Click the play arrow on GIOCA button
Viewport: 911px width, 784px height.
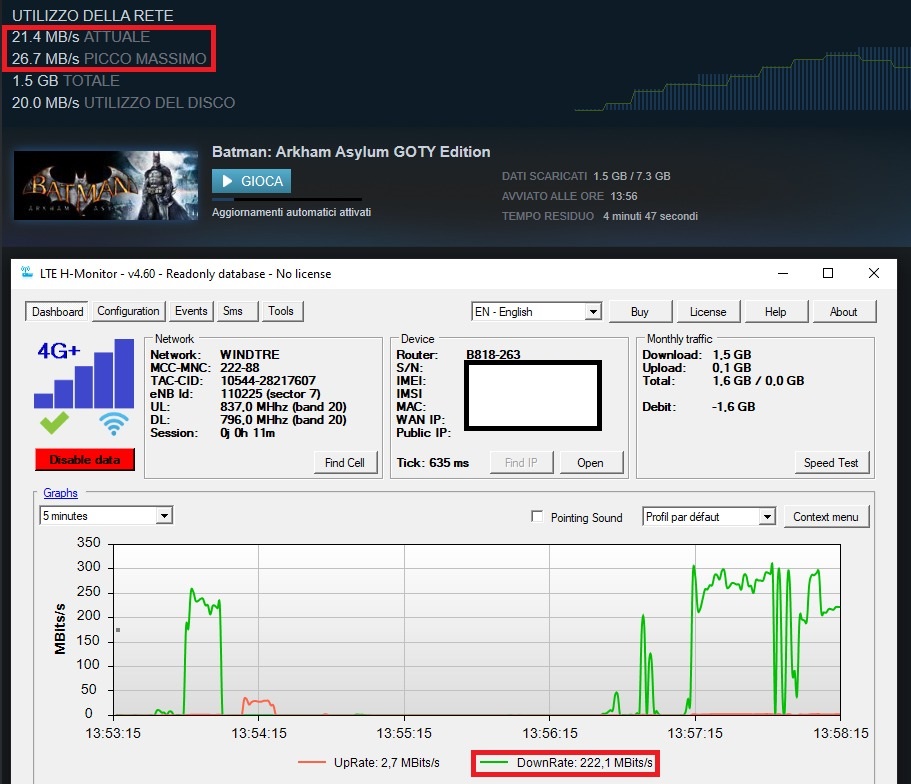click(x=228, y=181)
